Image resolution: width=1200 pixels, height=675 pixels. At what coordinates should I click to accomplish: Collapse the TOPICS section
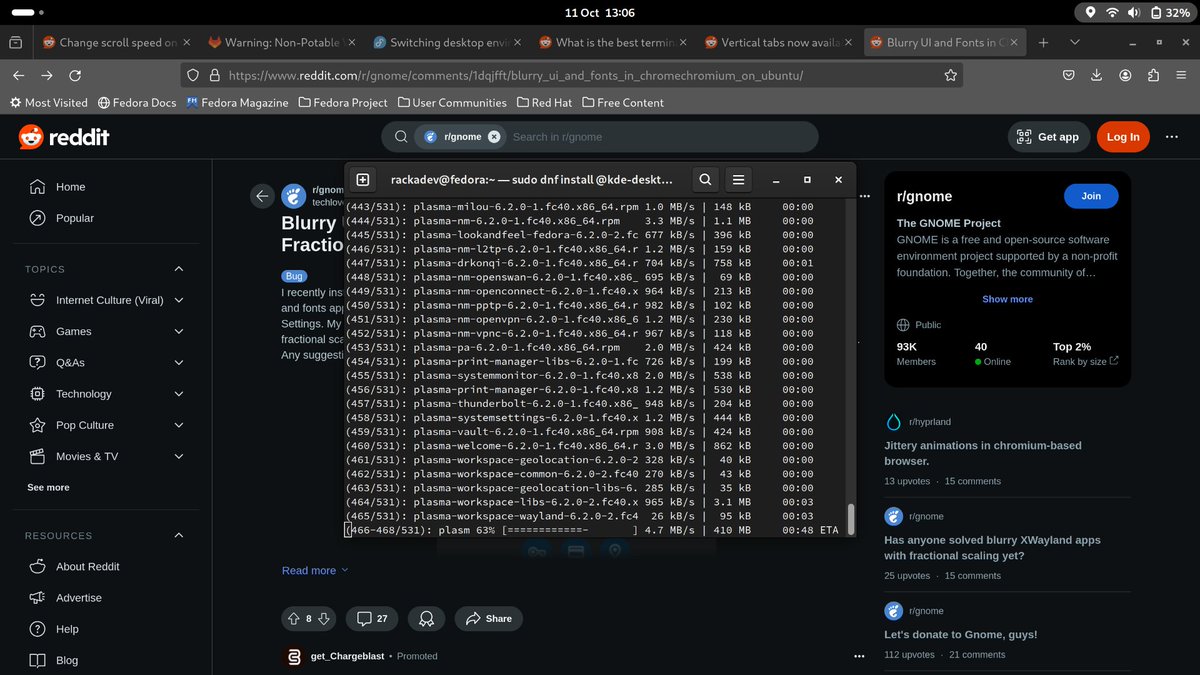pos(179,269)
